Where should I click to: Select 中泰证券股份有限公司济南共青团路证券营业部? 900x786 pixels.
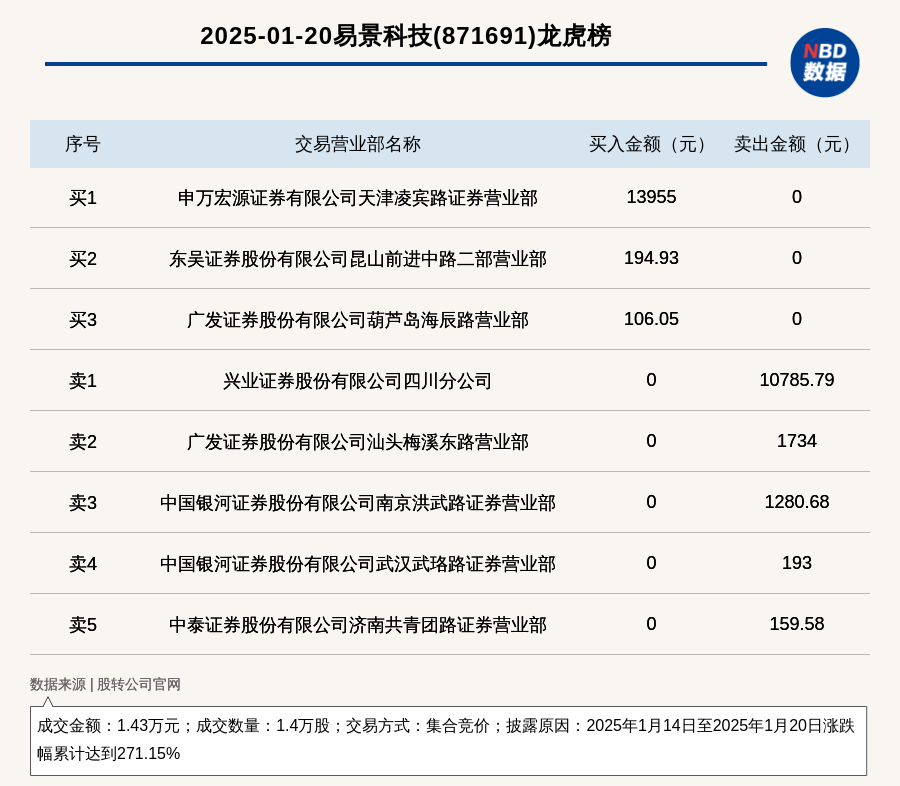(x=358, y=625)
